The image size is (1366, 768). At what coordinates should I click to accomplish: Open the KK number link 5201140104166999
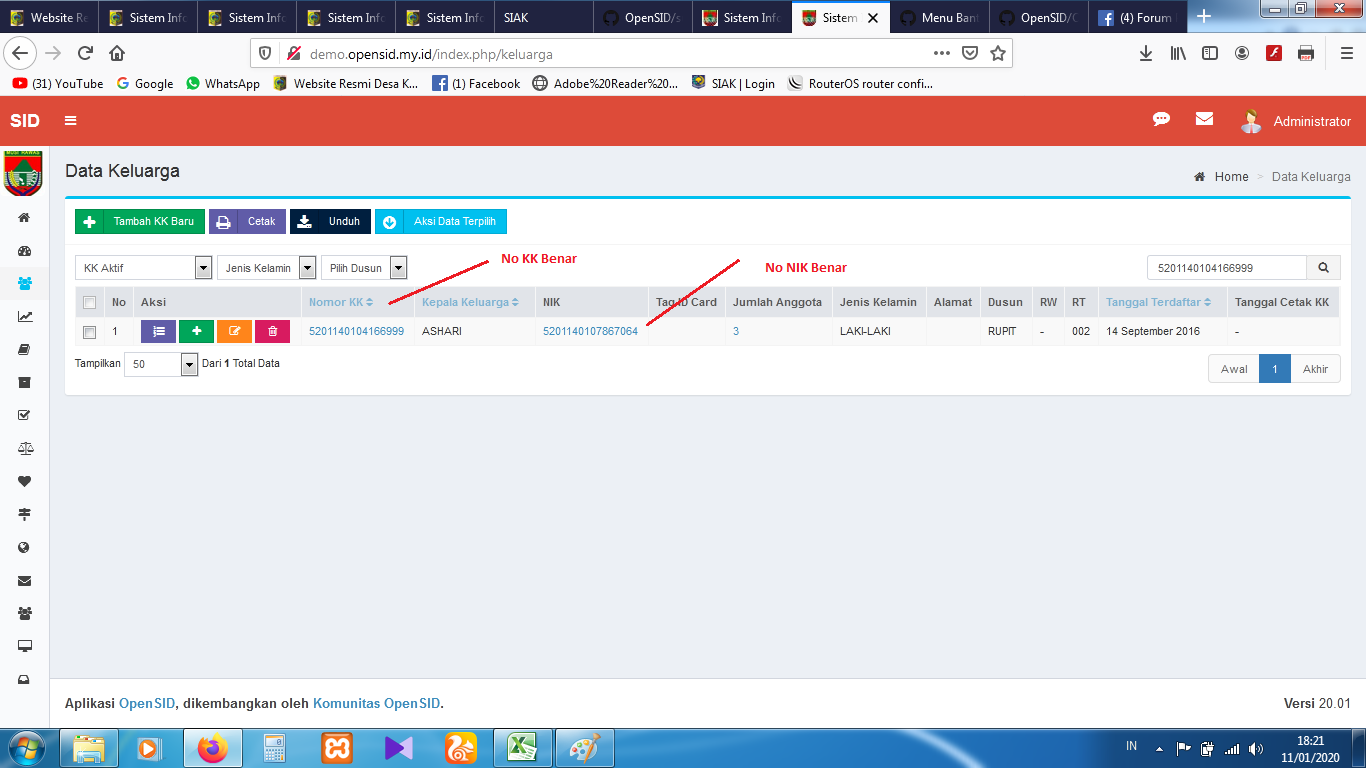[356, 331]
